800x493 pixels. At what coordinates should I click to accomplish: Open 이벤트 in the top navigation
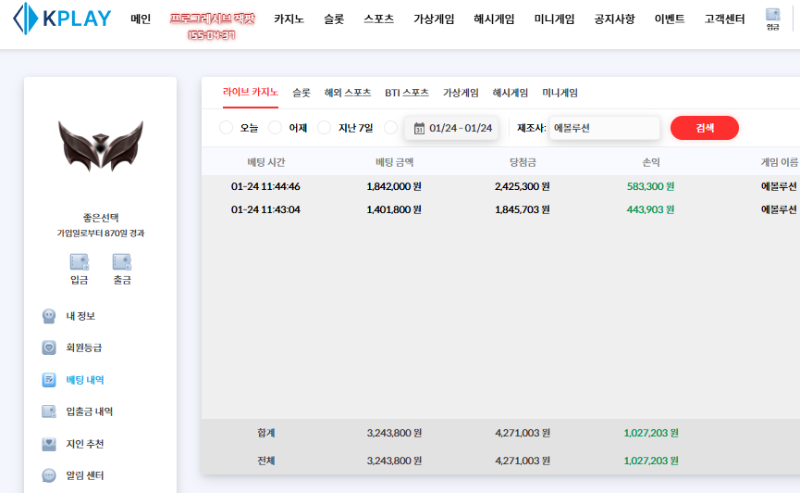[669, 19]
